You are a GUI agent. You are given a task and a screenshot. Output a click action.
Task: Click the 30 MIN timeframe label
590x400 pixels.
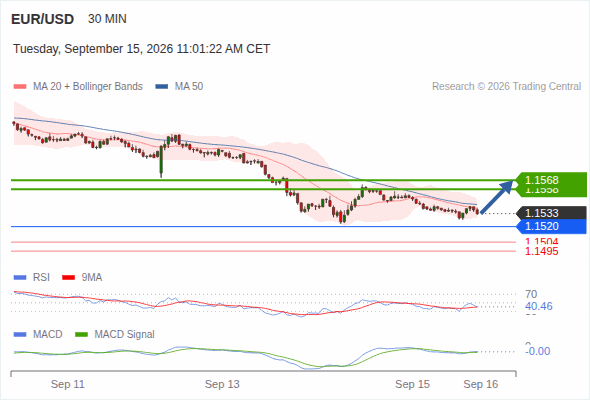click(x=107, y=19)
